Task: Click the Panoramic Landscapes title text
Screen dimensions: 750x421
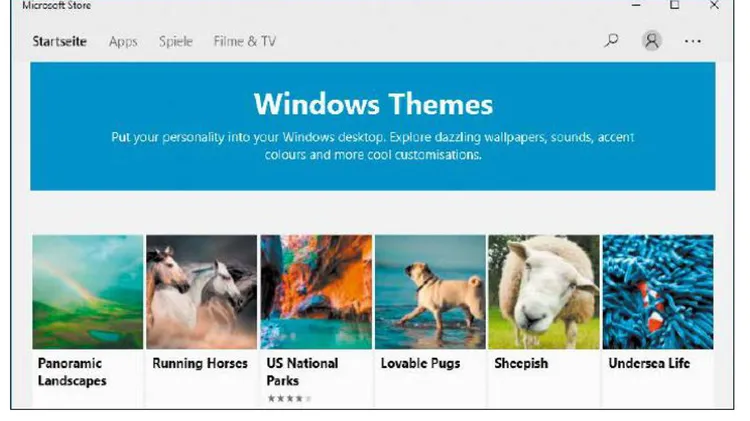Action: [72, 372]
